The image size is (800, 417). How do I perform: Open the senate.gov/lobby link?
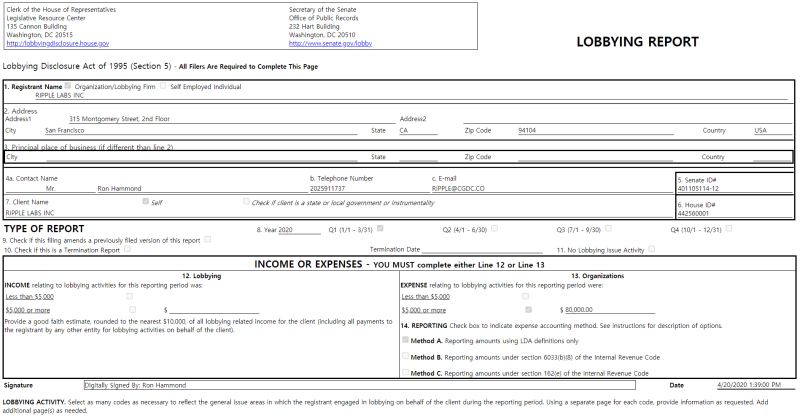tap(330, 44)
